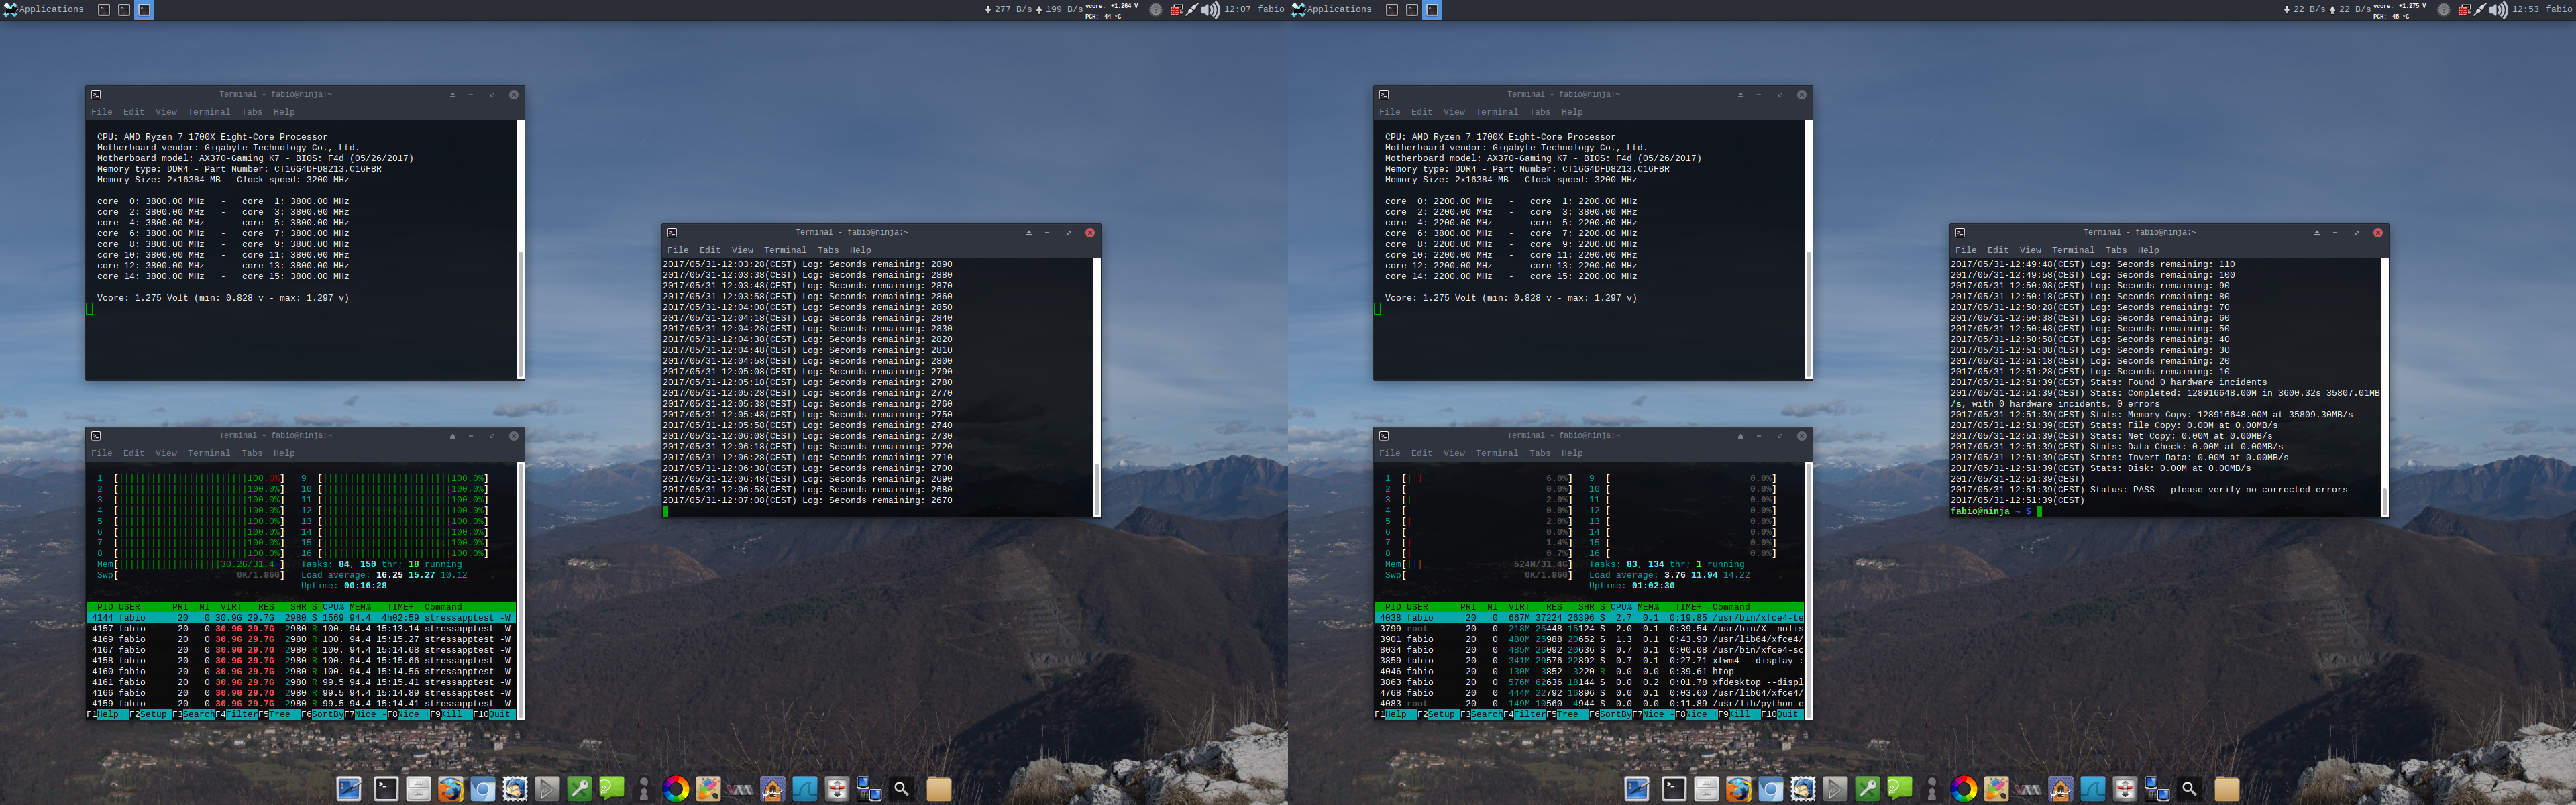This screenshot has height=805, width=2576.
Task: Click the volume speaker icon beside the 12:07 clock
Action: pos(1210,10)
